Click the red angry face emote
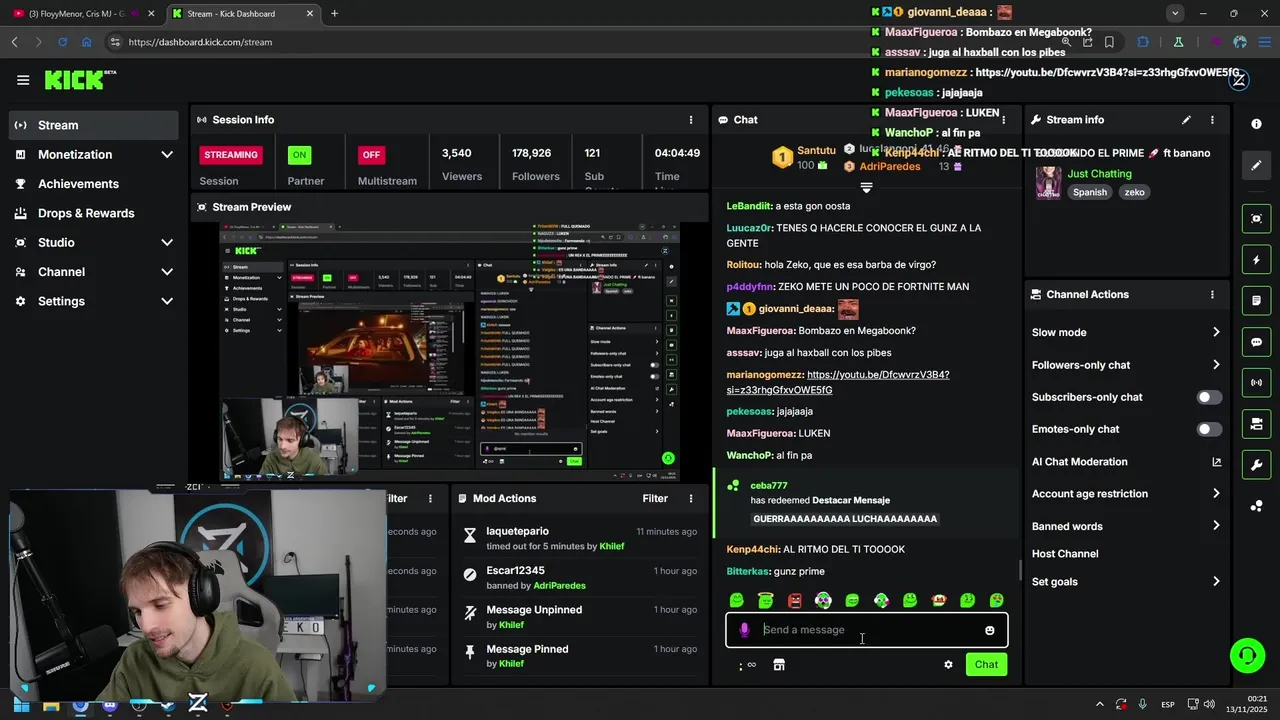Viewport: 1280px width, 720px height. tap(795, 600)
